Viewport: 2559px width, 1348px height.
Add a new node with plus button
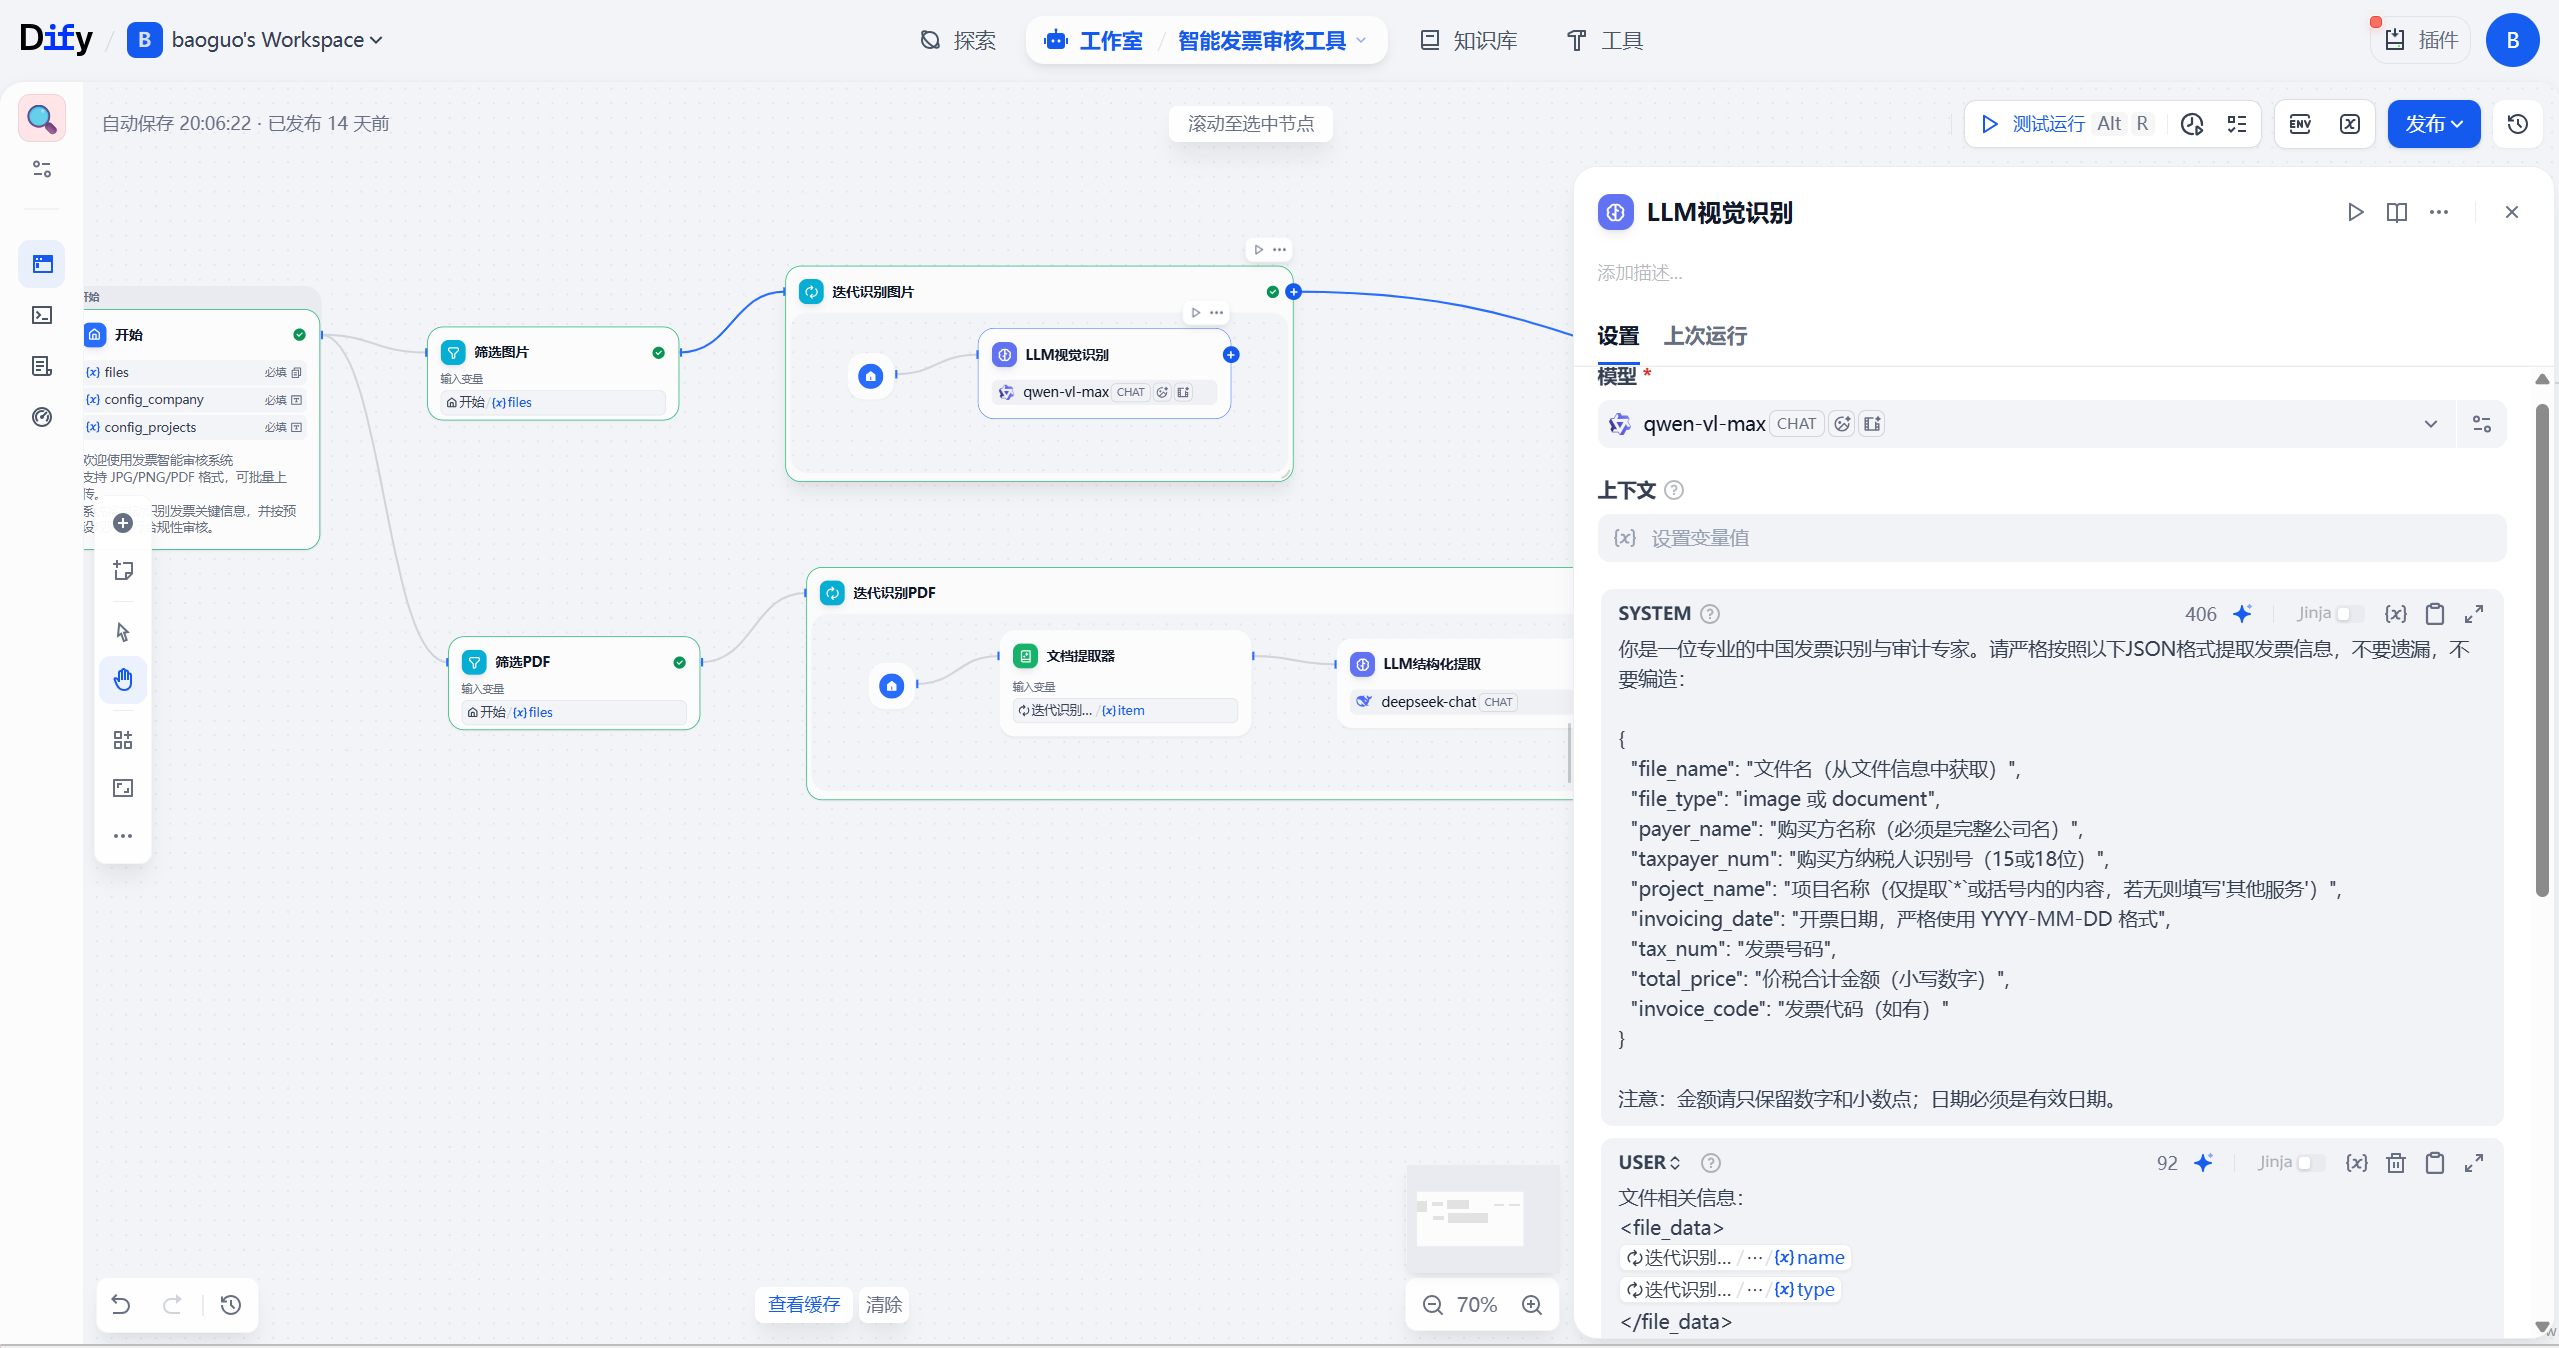click(x=123, y=523)
